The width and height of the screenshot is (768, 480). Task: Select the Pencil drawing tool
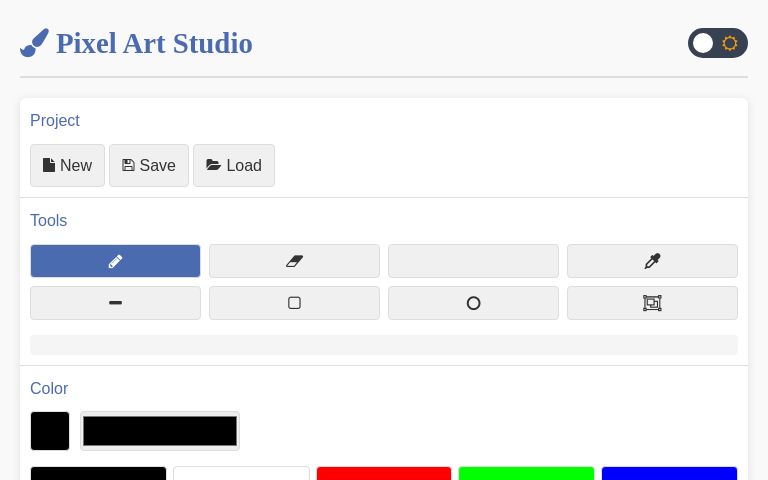coord(115,261)
